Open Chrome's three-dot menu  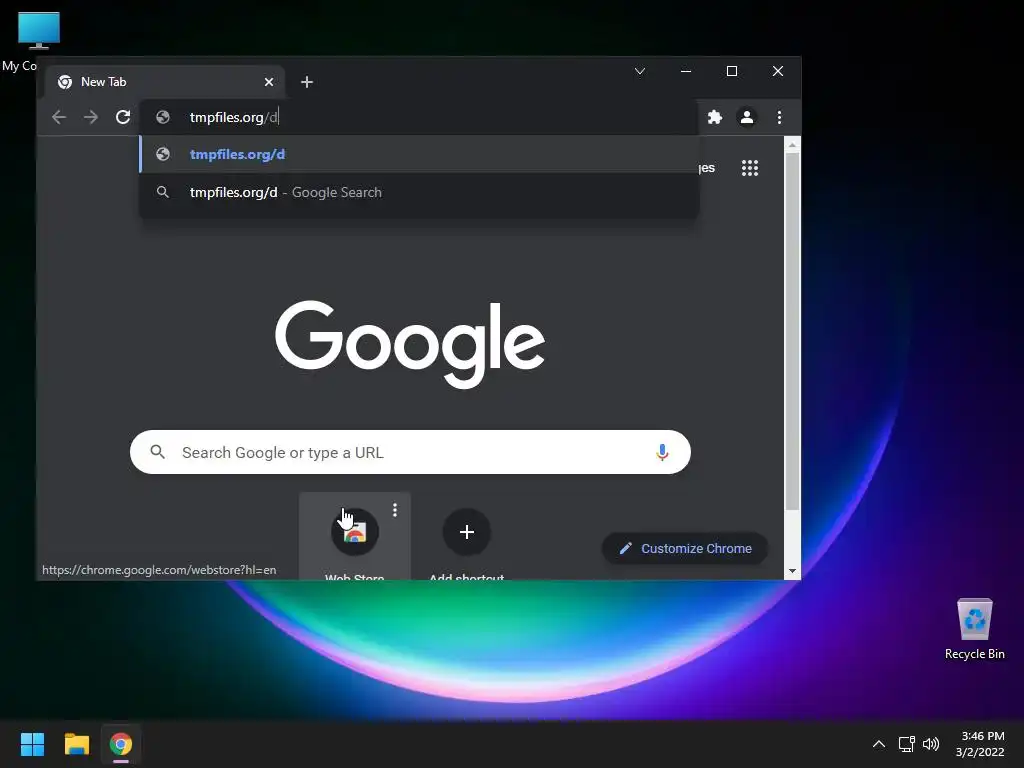(x=779, y=117)
